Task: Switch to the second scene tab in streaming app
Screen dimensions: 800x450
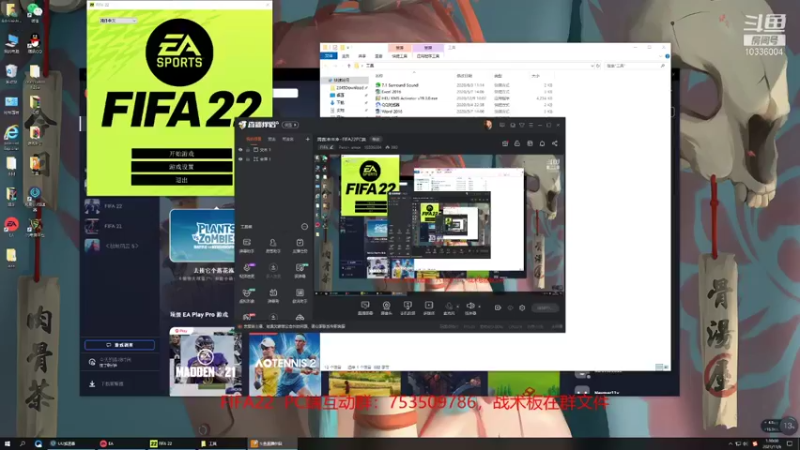Action: (272, 139)
